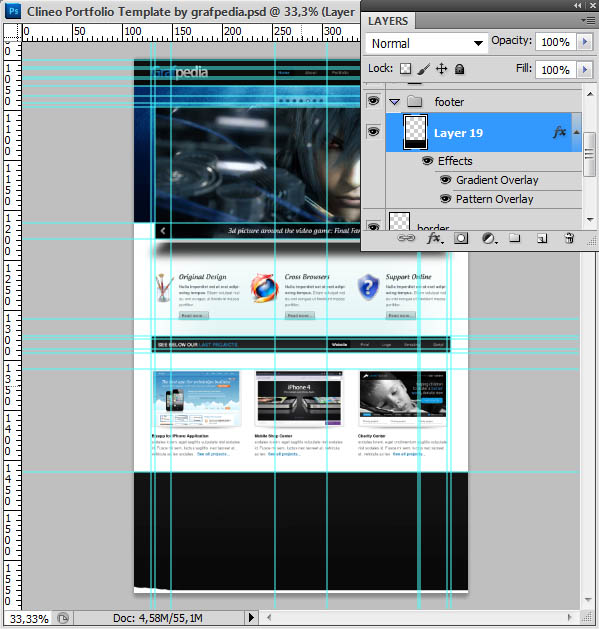The height and width of the screenshot is (629, 599).
Task: Enable lock position move icon
Action: click(441, 69)
